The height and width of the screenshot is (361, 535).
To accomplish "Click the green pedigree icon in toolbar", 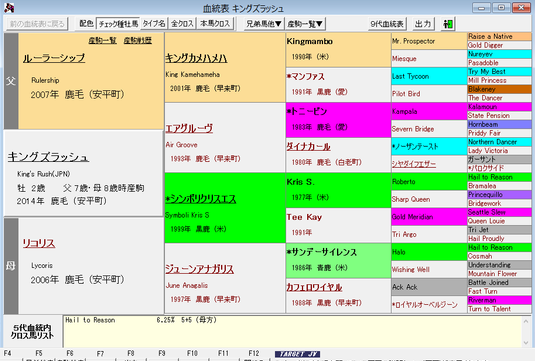I will pos(448,24).
